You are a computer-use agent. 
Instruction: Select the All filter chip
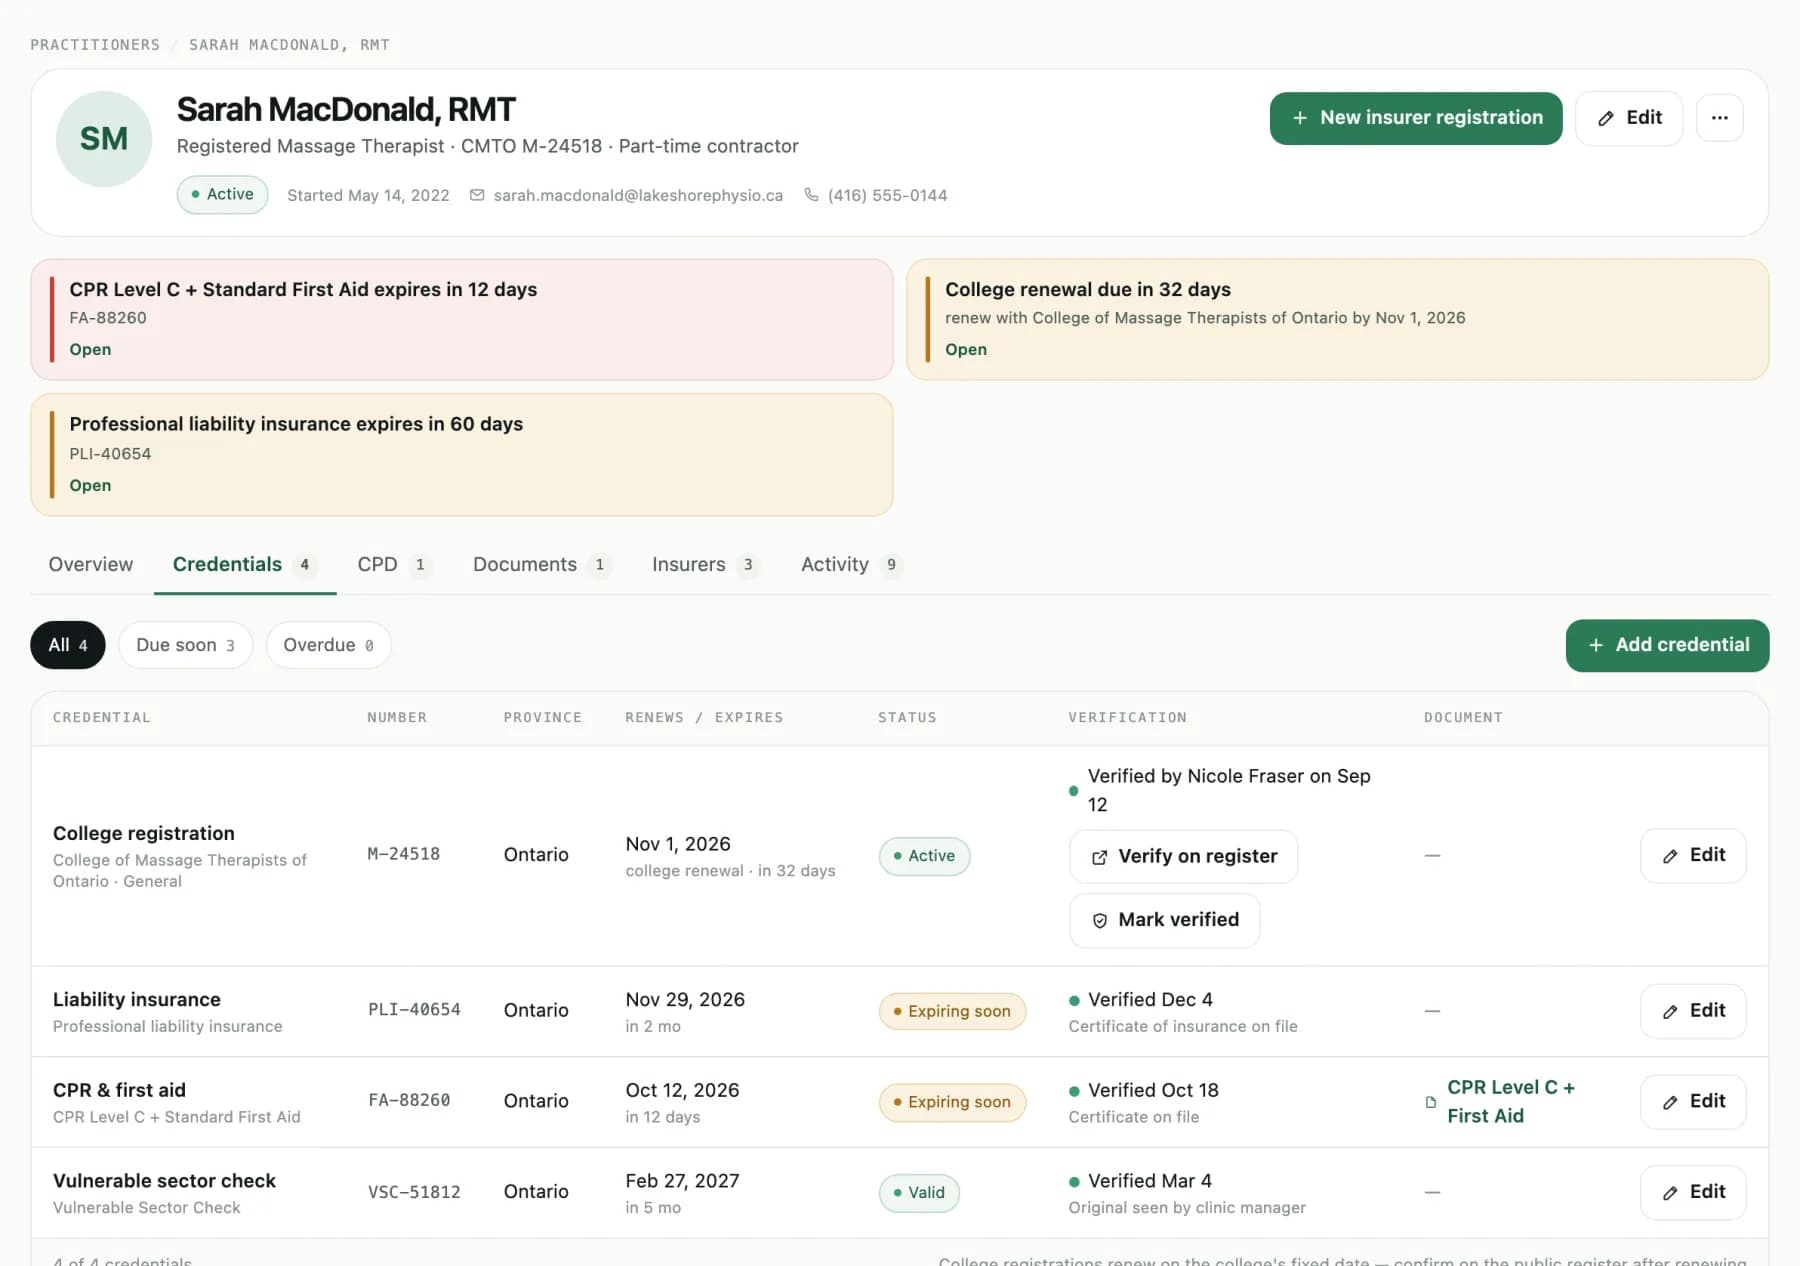click(x=68, y=645)
